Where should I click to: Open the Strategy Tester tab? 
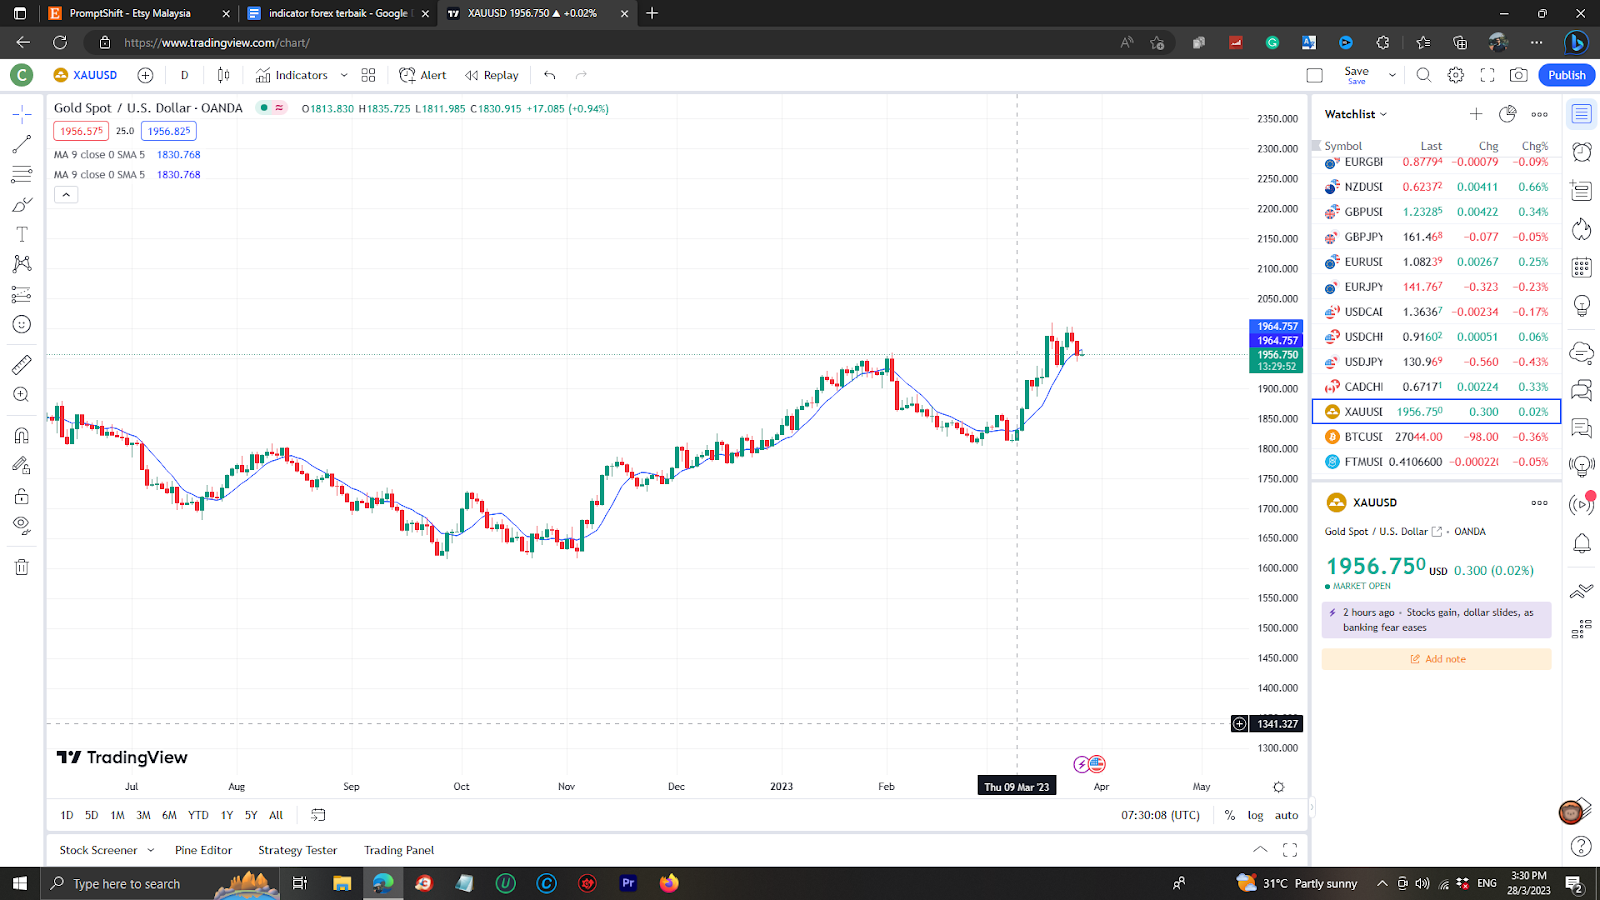tap(298, 850)
